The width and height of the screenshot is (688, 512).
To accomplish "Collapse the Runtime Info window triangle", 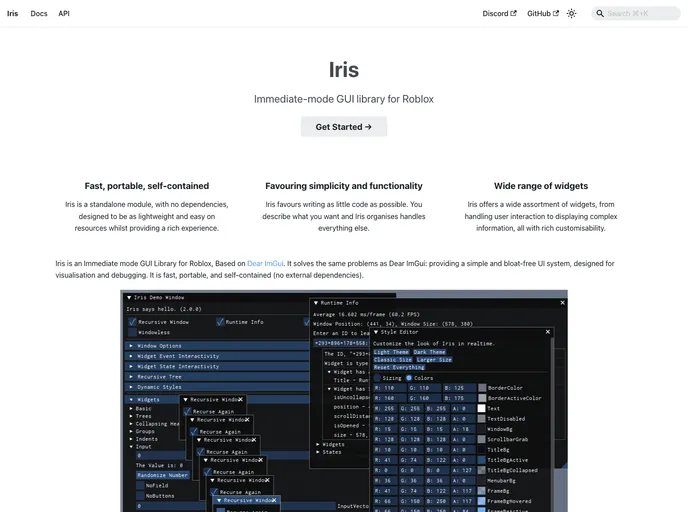I will [315, 303].
